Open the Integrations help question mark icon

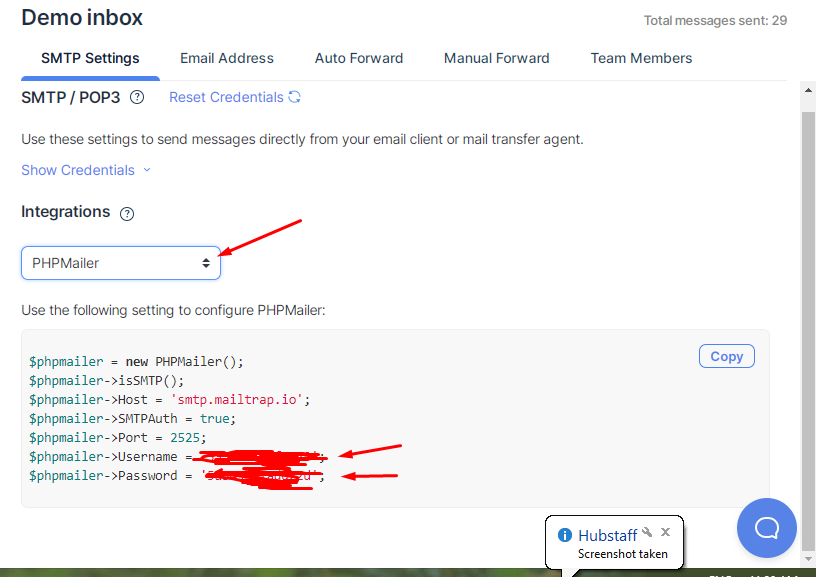pyautogui.click(x=126, y=212)
